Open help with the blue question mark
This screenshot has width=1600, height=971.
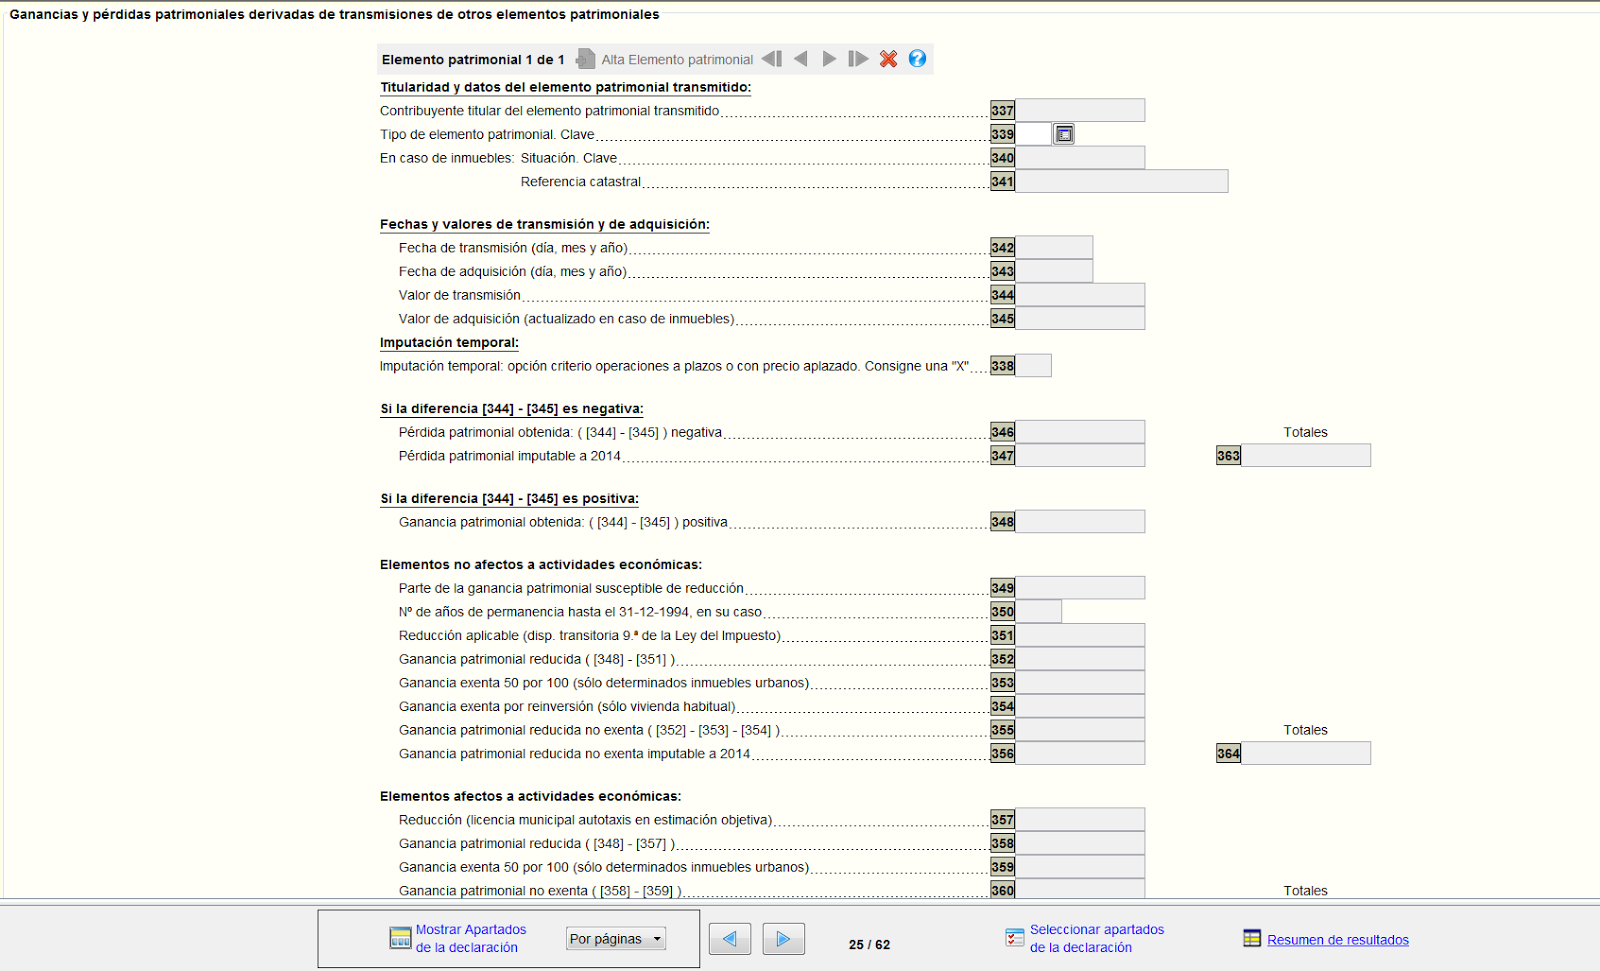tap(917, 59)
